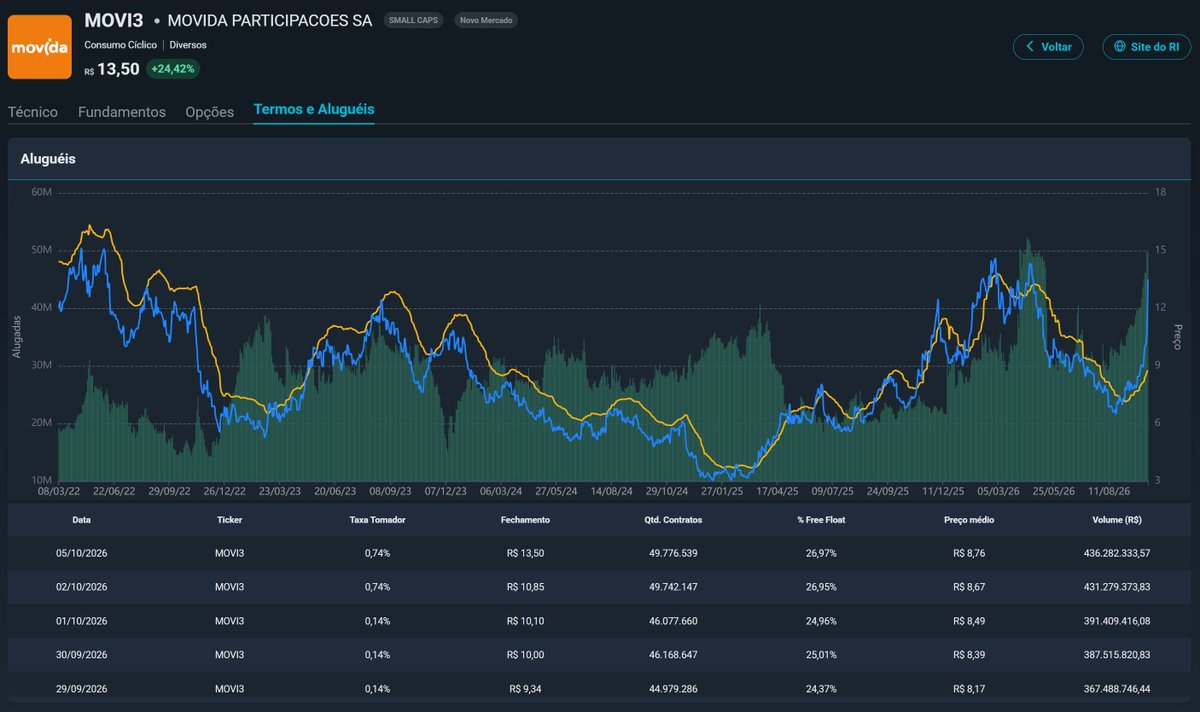
Task: Click the 49.776.539 contracts cell
Action: point(673,553)
